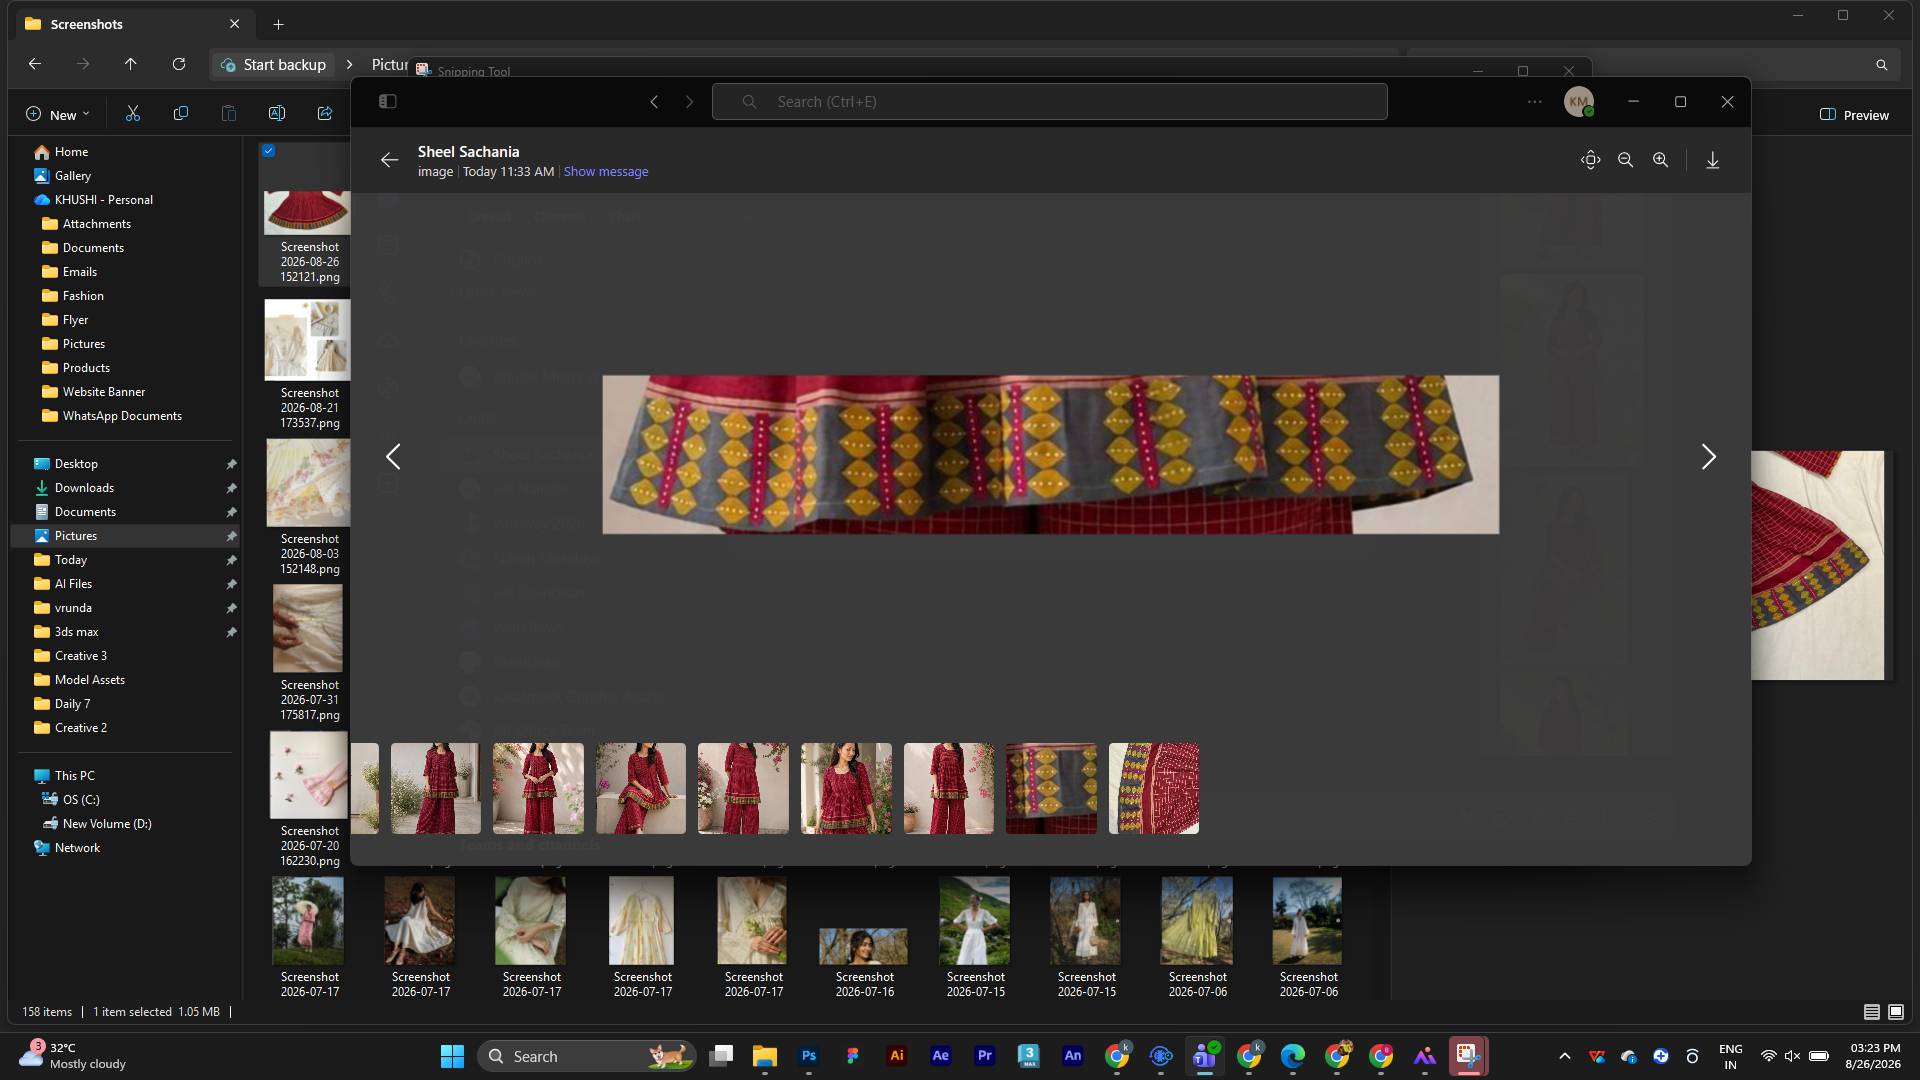Click the Show message link
Viewport: 1920px width, 1080px height.
tap(606, 172)
